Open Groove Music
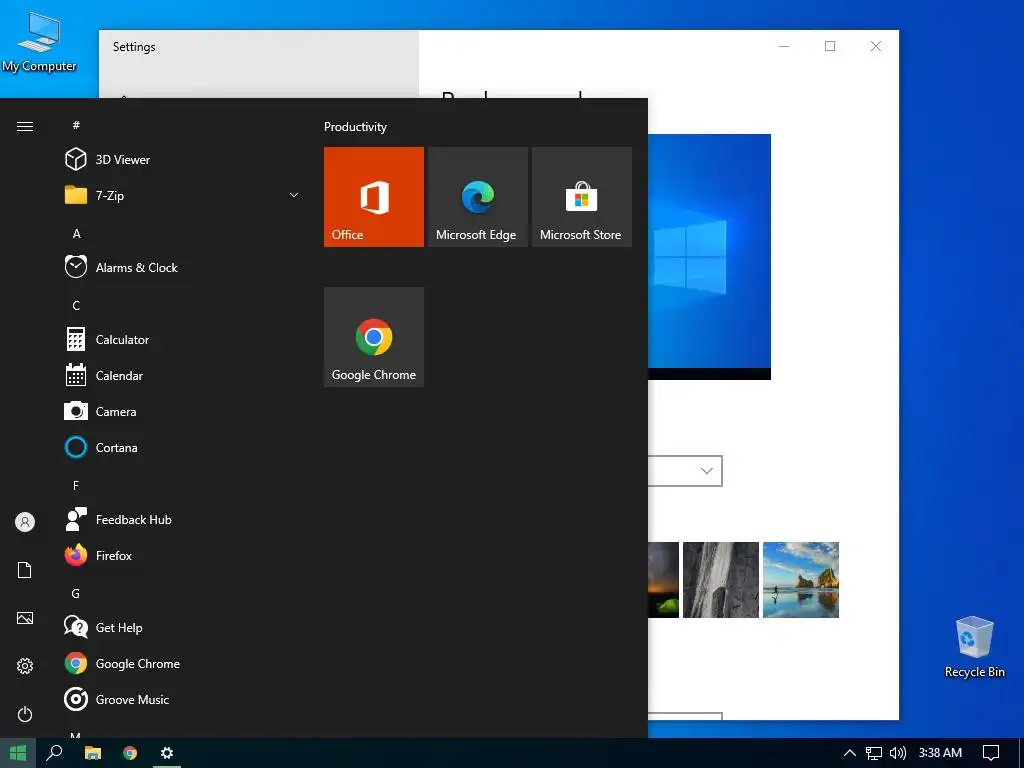1024x768 pixels. tap(180, 699)
